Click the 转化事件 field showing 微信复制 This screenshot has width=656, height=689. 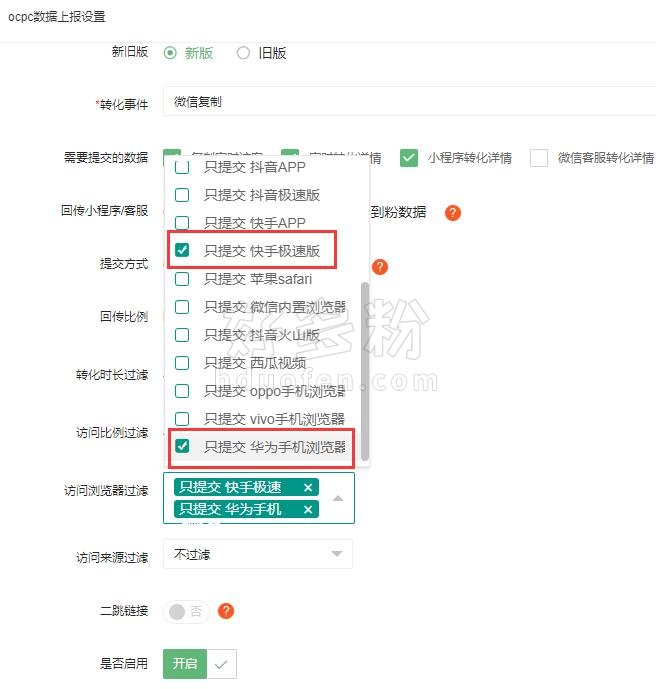(409, 102)
